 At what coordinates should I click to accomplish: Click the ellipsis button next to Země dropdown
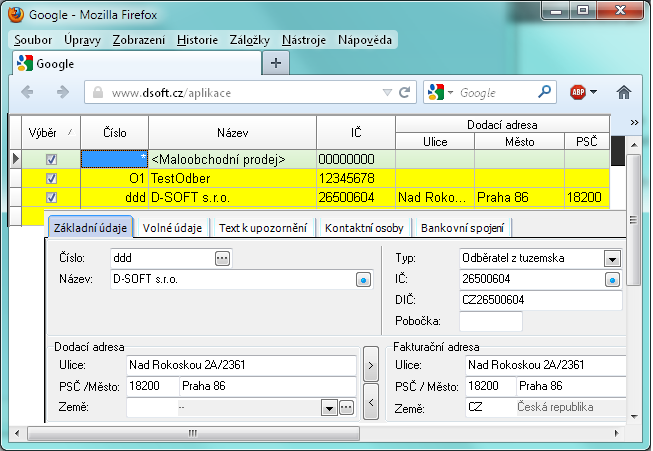[346, 407]
